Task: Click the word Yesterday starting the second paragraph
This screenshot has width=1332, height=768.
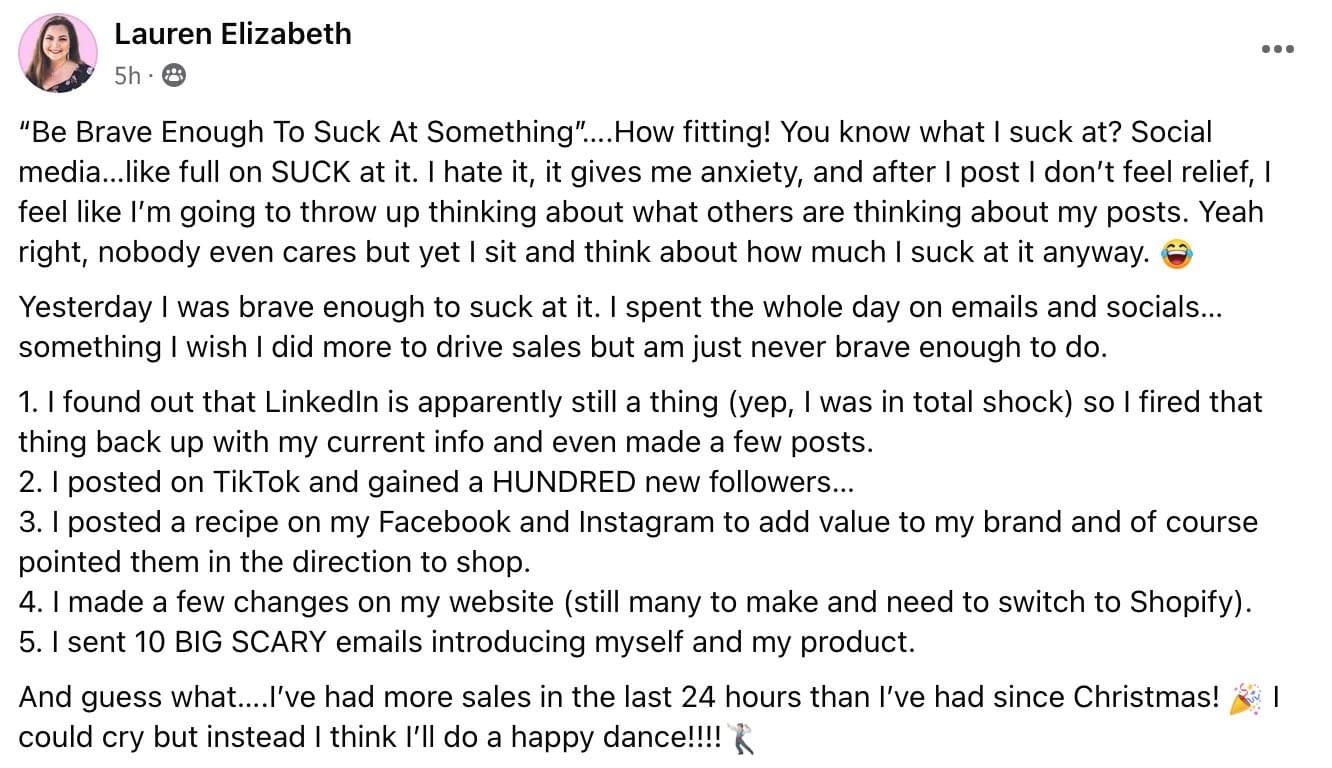Action: [x=84, y=307]
